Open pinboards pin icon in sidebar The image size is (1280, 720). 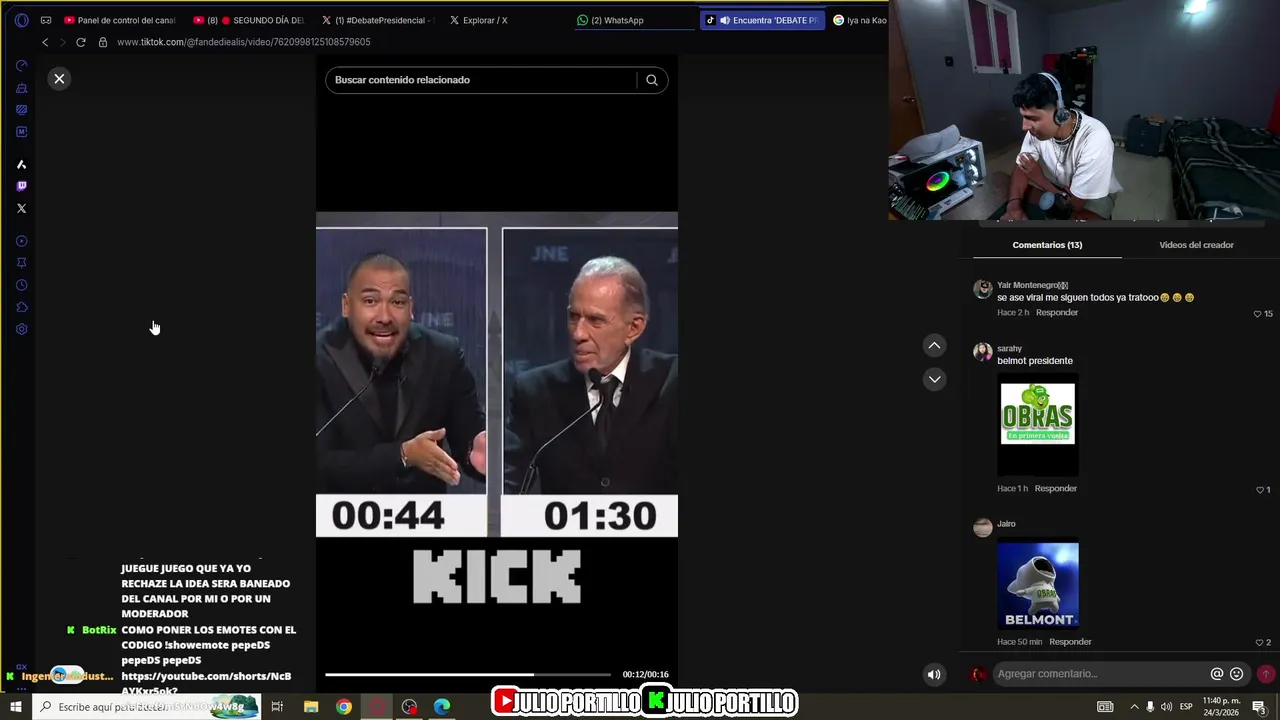pos(21,263)
